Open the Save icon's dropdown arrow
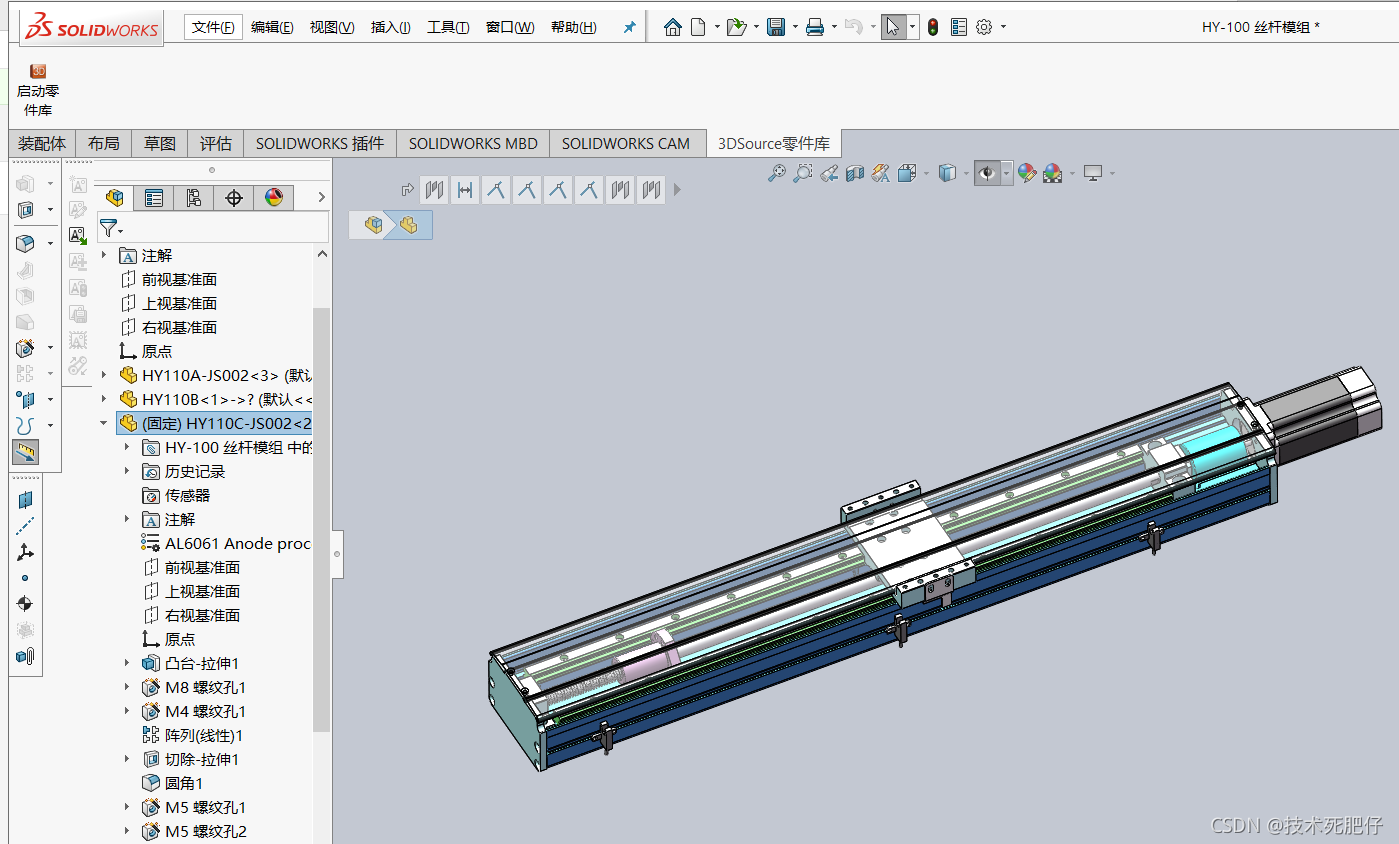The image size is (1399, 844). (x=795, y=27)
